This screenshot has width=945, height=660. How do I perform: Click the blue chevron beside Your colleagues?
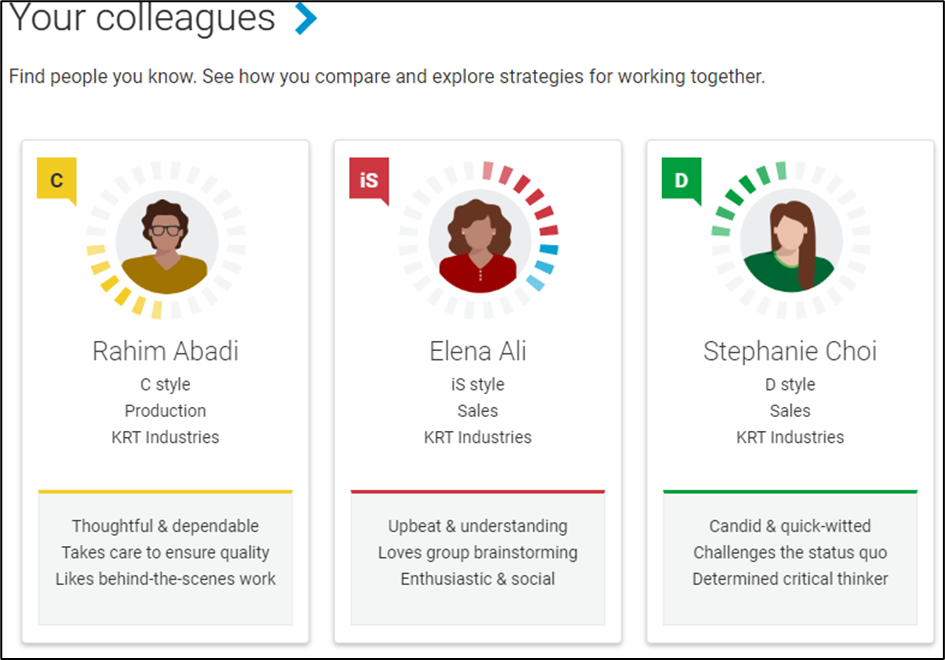coord(306,18)
